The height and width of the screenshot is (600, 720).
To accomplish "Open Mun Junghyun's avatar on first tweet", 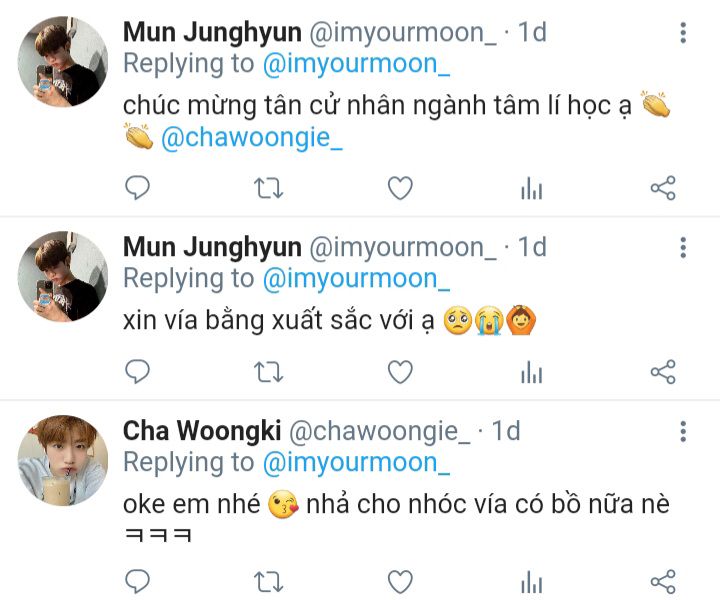I will pos(63,62).
